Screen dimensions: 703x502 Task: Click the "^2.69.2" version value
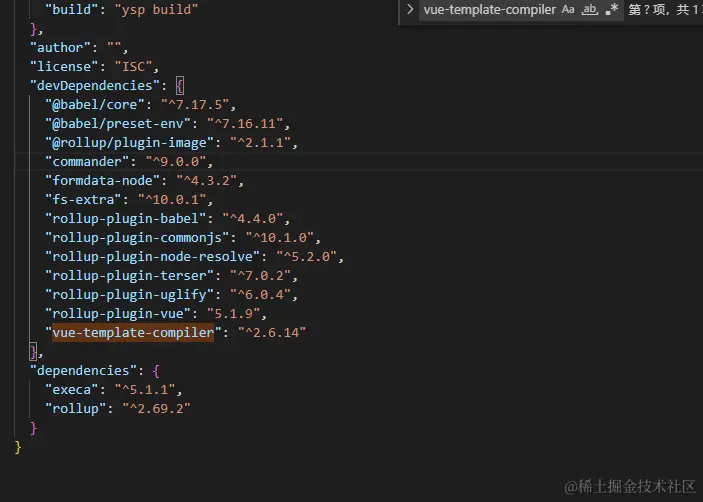(156, 409)
